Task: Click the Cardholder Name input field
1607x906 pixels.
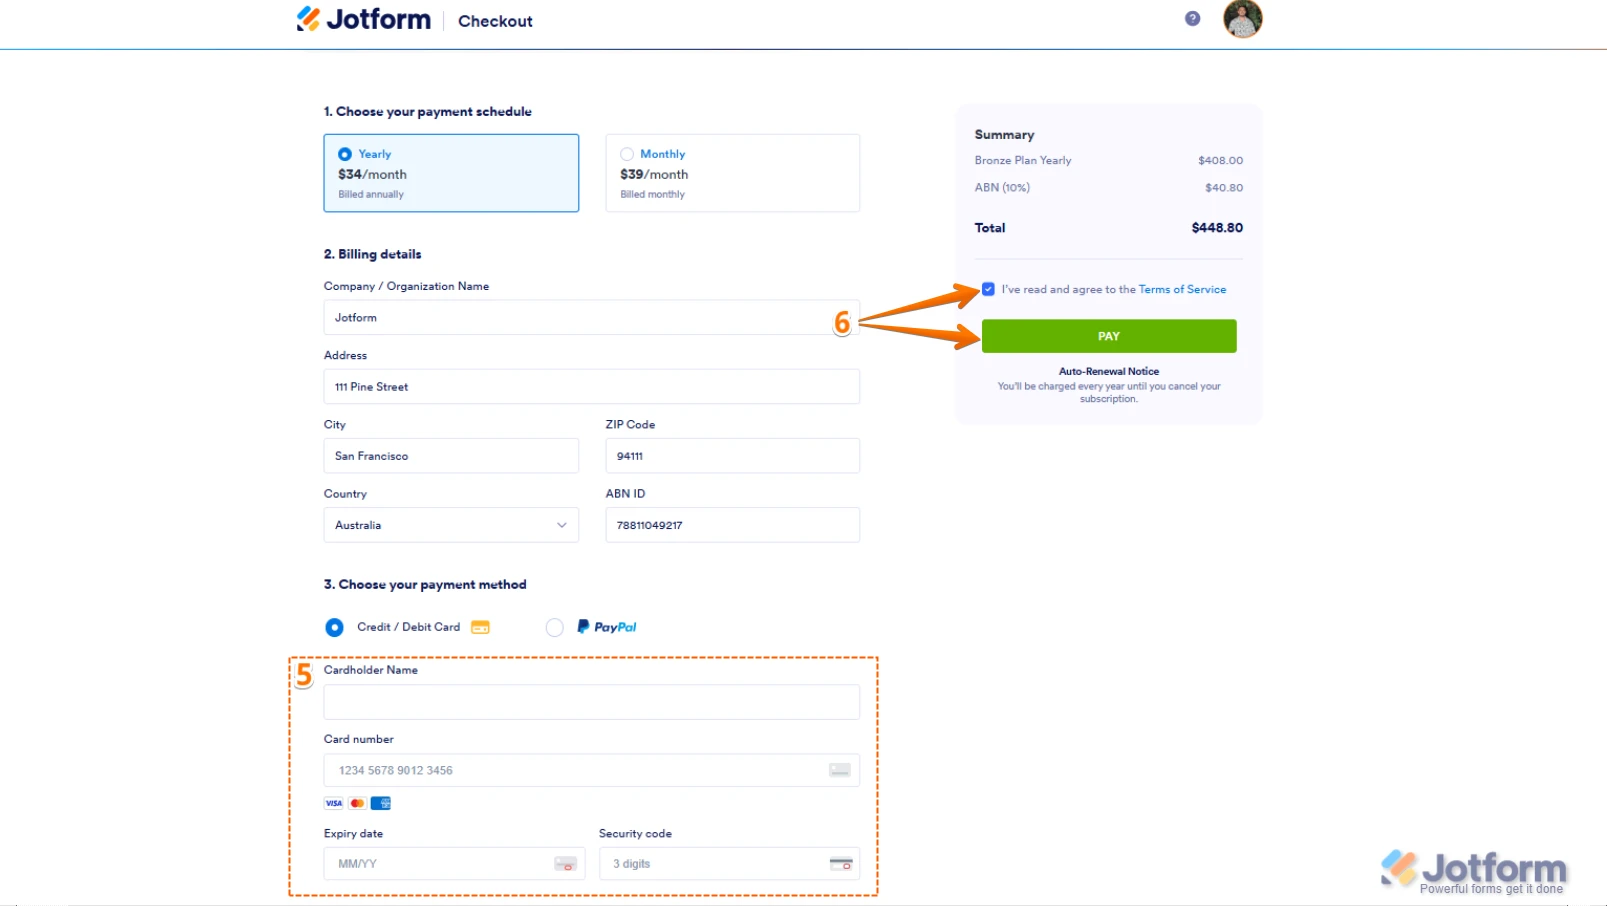Action: point(591,702)
